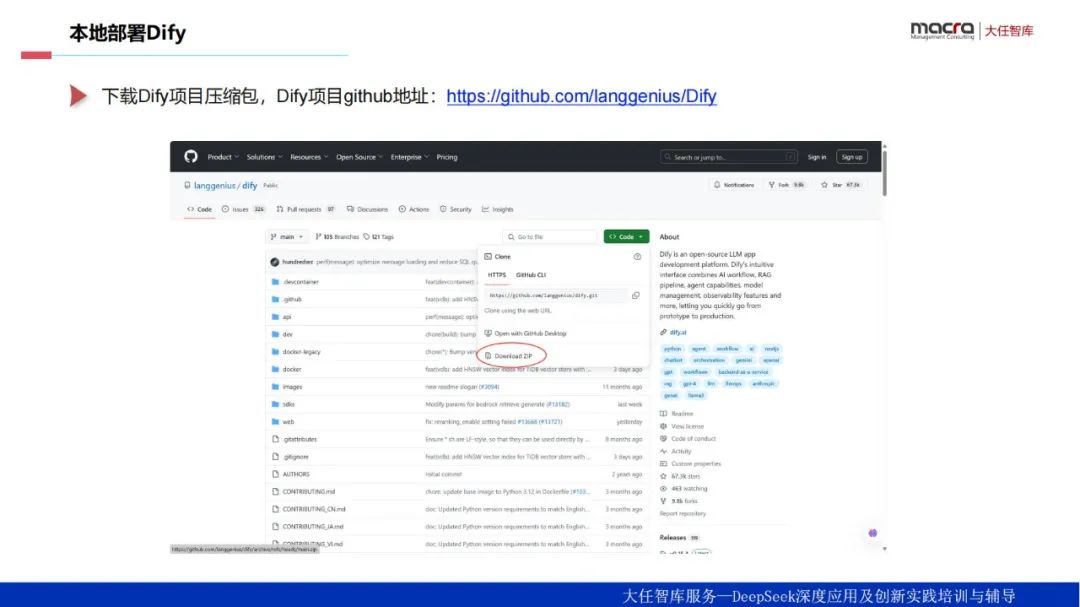Focus the Search or jump to field
The width and height of the screenshot is (1080, 607).
(729, 157)
